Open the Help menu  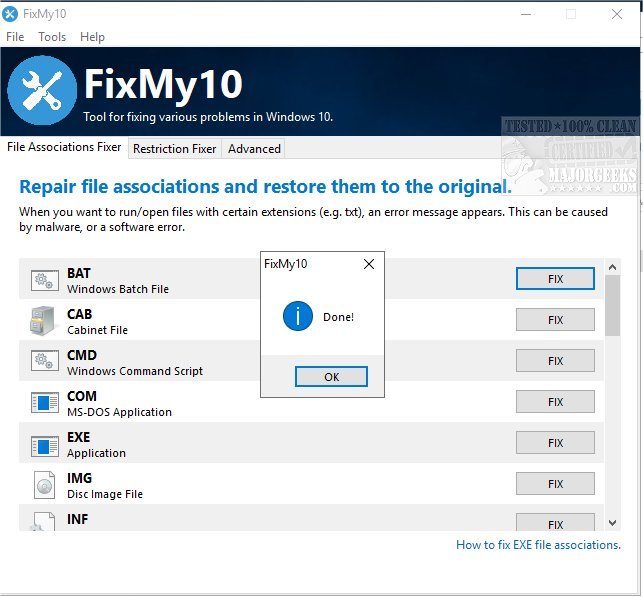click(x=92, y=37)
